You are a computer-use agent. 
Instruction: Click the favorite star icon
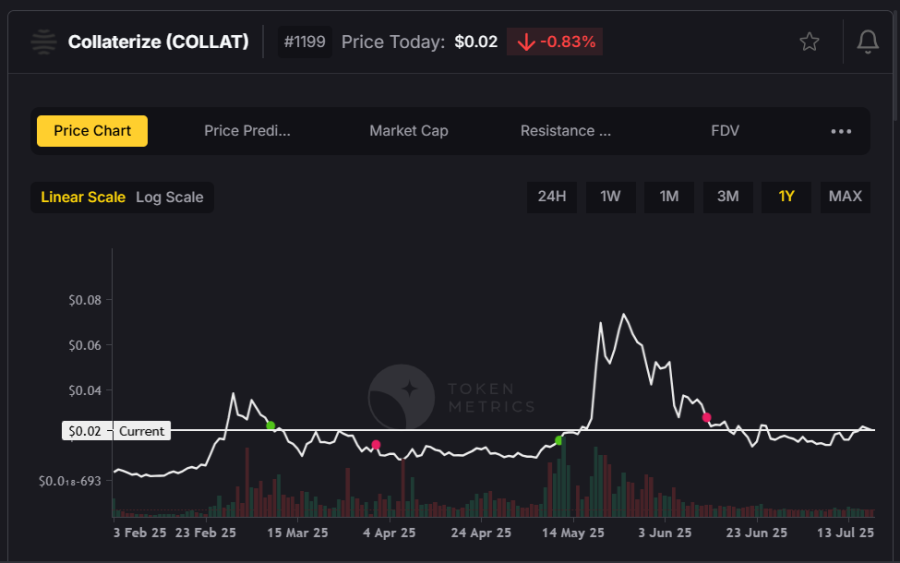(x=809, y=42)
